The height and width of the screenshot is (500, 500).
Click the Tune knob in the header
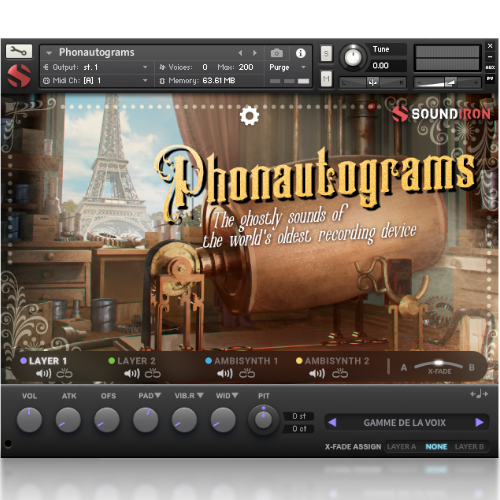[x=353, y=57]
